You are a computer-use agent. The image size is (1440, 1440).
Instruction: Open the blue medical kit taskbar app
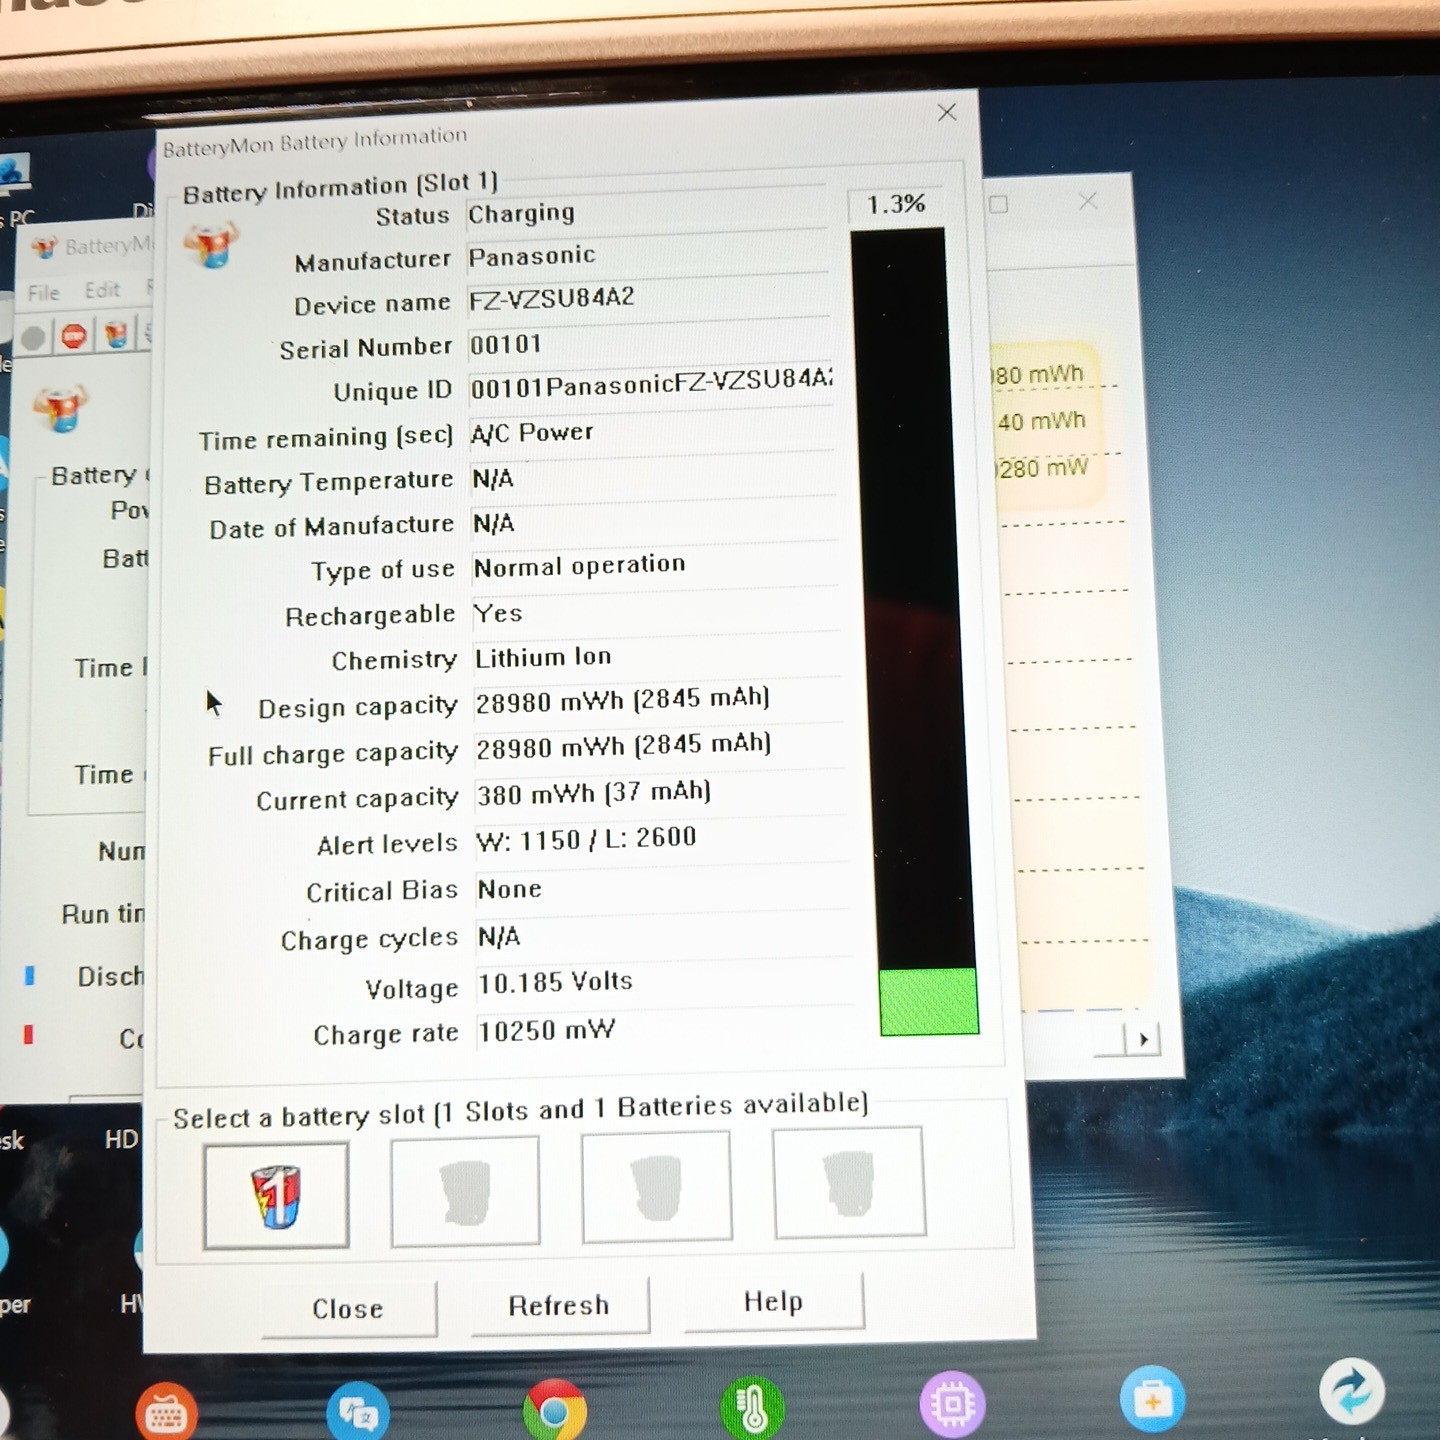(x=1152, y=1398)
